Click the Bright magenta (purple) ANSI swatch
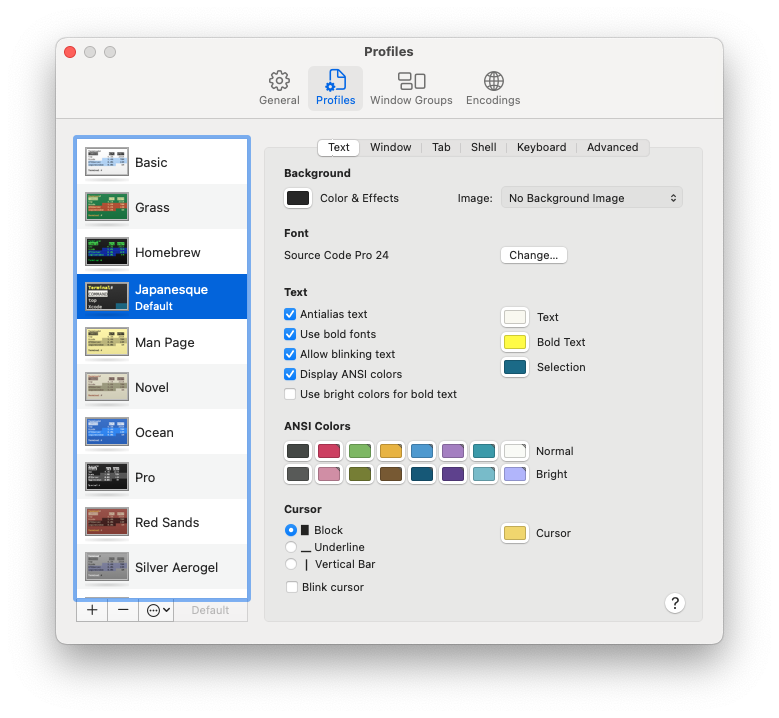This screenshot has width=779, height=718. click(x=453, y=474)
